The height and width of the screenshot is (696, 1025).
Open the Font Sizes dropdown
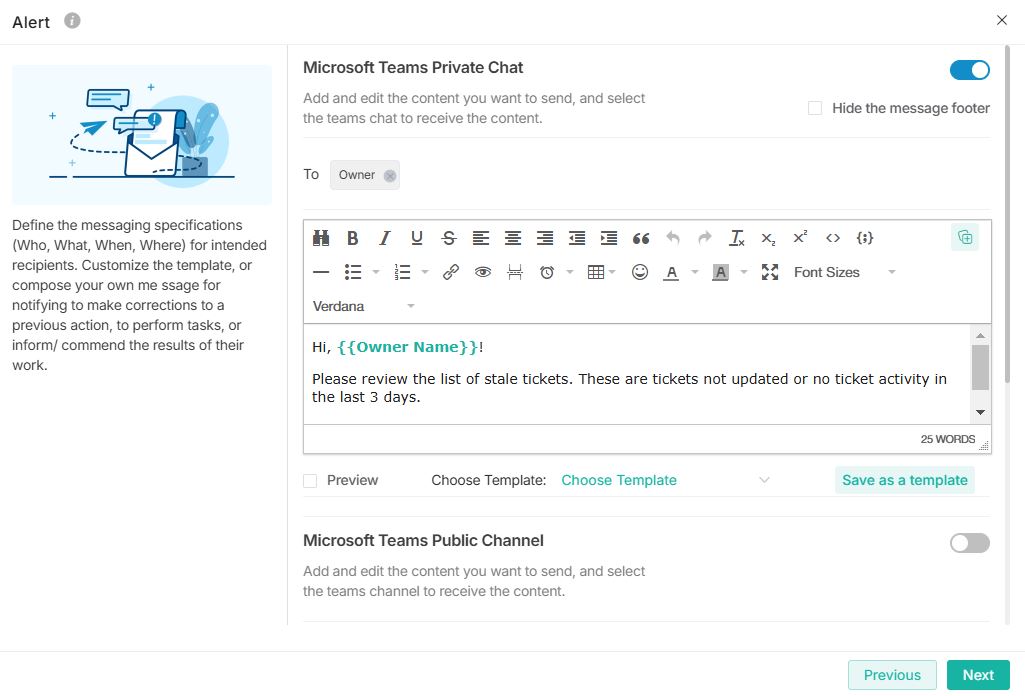tap(843, 272)
